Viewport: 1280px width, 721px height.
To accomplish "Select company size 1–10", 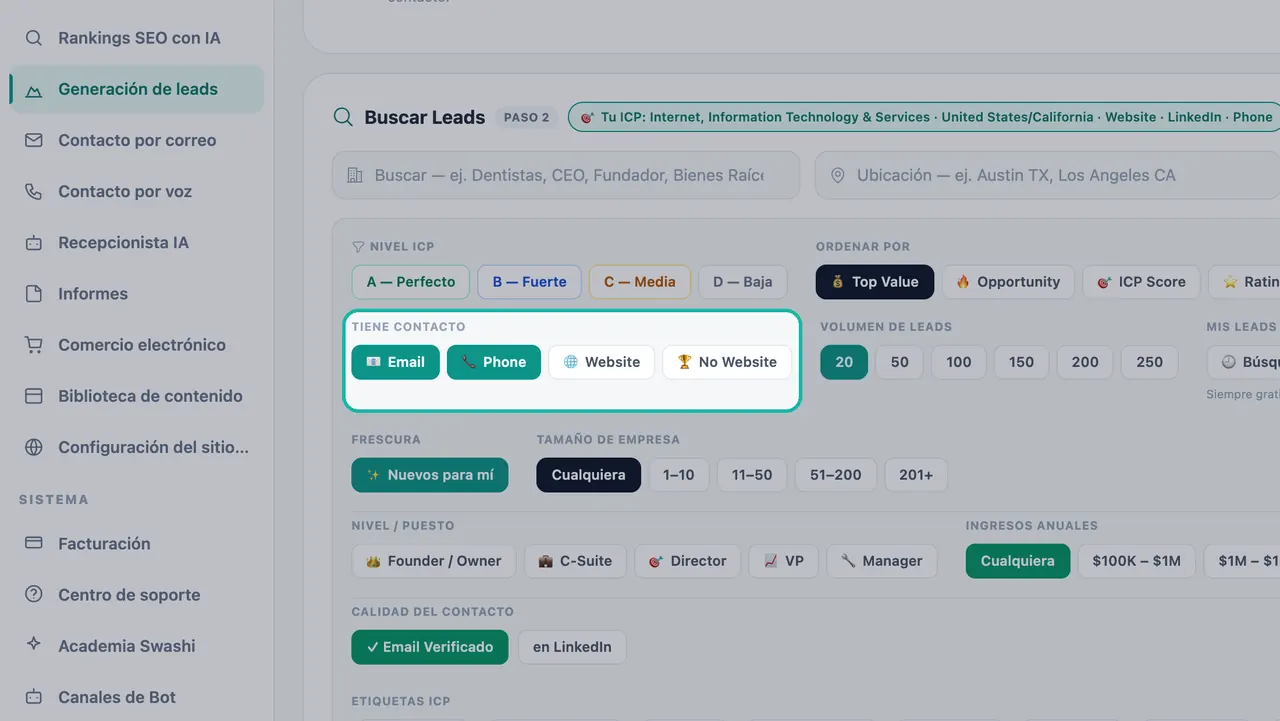I will click(679, 475).
